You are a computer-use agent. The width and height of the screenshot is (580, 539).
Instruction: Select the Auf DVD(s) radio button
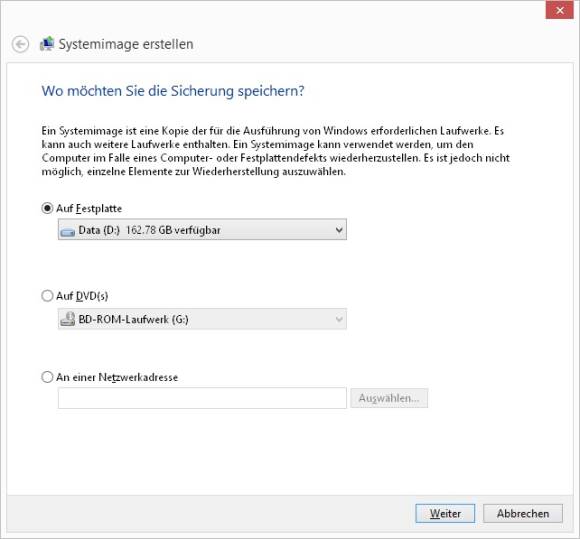47,296
